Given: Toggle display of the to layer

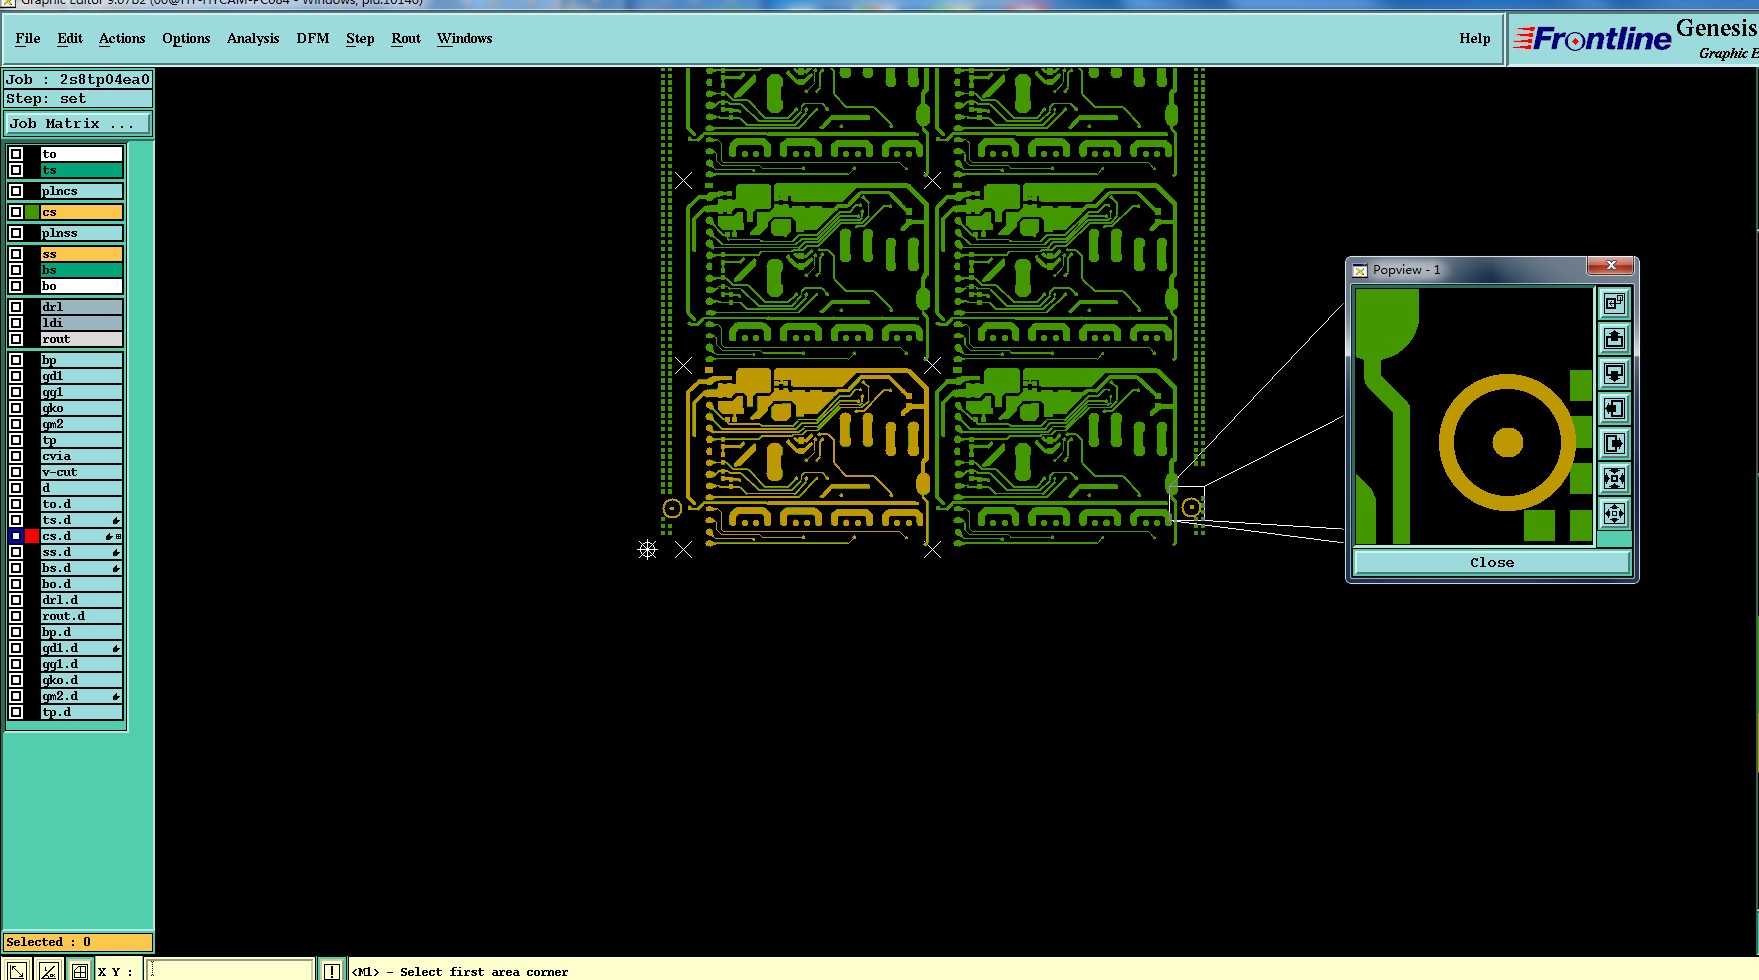Looking at the screenshot, I should pyautogui.click(x=16, y=154).
